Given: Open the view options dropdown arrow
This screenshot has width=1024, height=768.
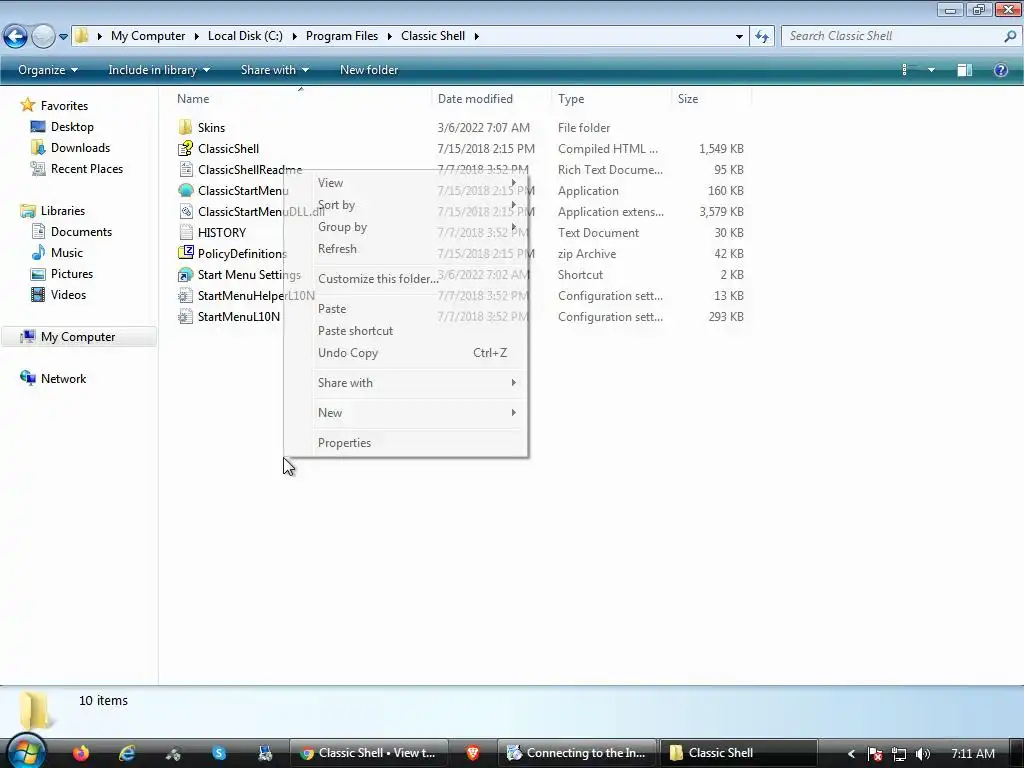Looking at the screenshot, I should click(931, 70).
